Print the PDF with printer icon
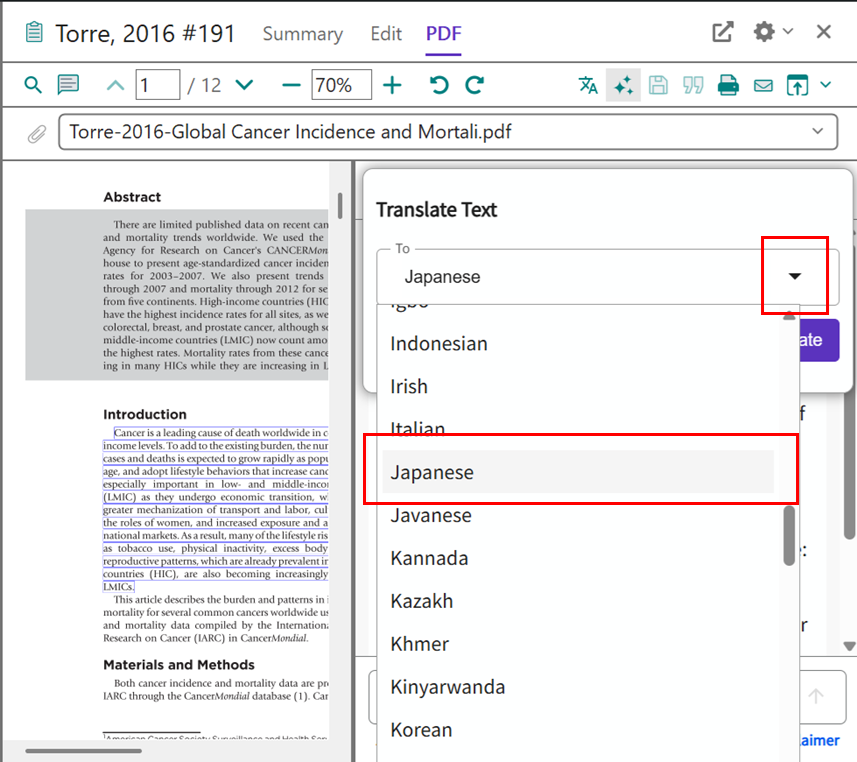The height and width of the screenshot is (762, 857). [728, 85]
